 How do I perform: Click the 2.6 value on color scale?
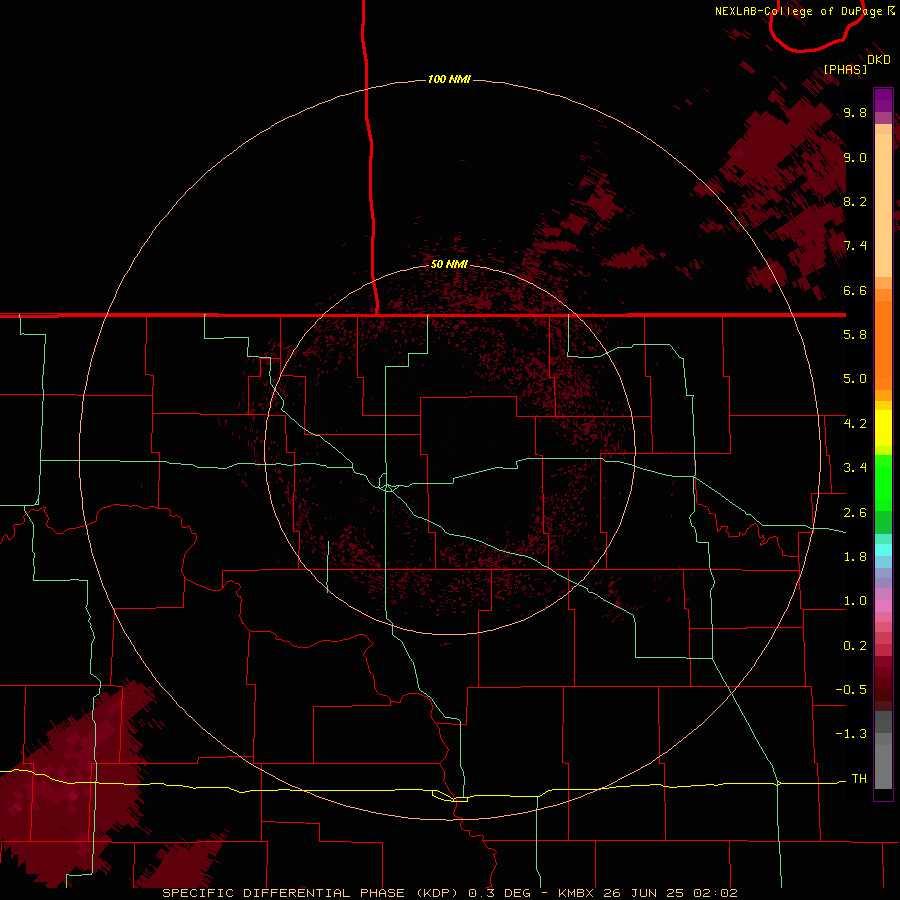click(855, 513)
